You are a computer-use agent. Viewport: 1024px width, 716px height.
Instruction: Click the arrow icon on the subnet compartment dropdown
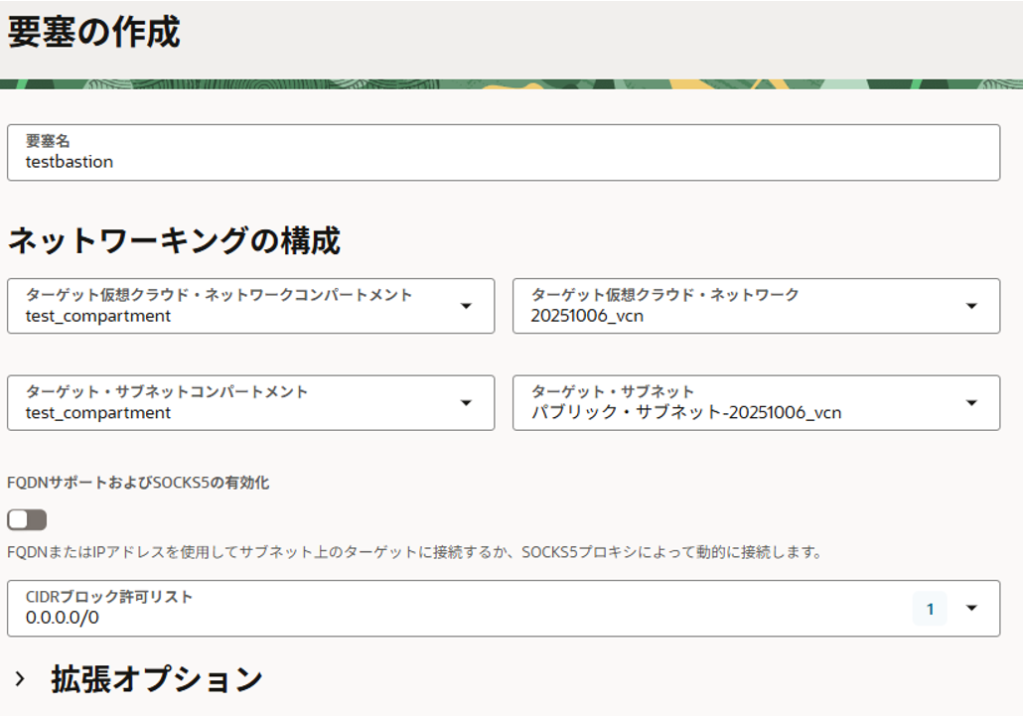[x=466, y=403]
